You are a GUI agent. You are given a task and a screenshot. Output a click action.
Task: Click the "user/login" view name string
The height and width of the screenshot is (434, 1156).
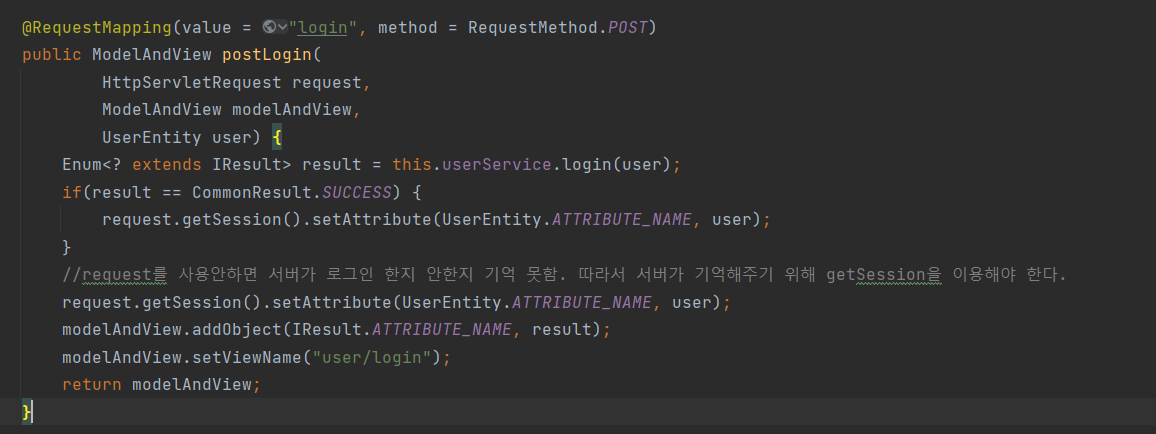point(372,358)
